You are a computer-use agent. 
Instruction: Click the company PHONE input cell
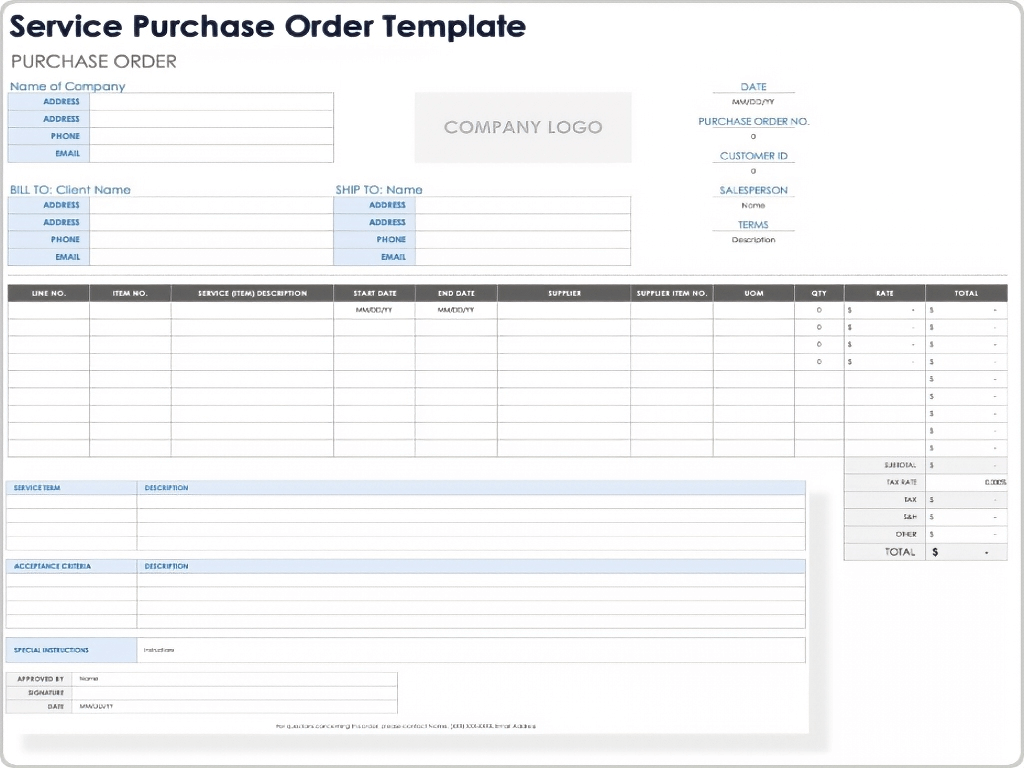pos(211,136)
